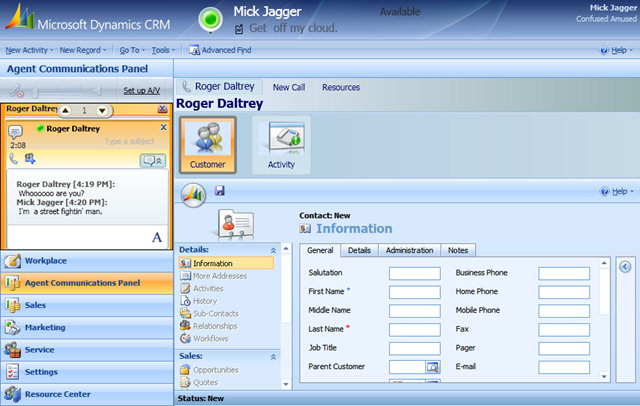The height and width of the screenshot is (406, 640).
Task: Open the form Help dropdown
Action: [x=617, y=191]
